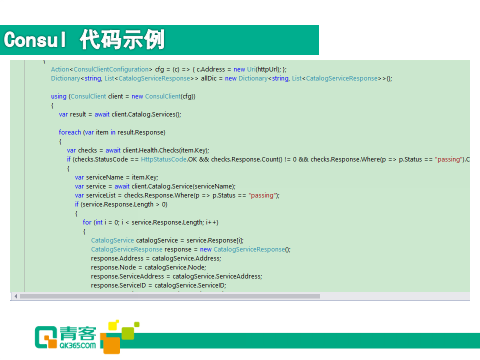The width and height of the screenshot is (480, 360).
Task: Click the 'for (int i = 0' loop line
Action: [x=151, y=222]
